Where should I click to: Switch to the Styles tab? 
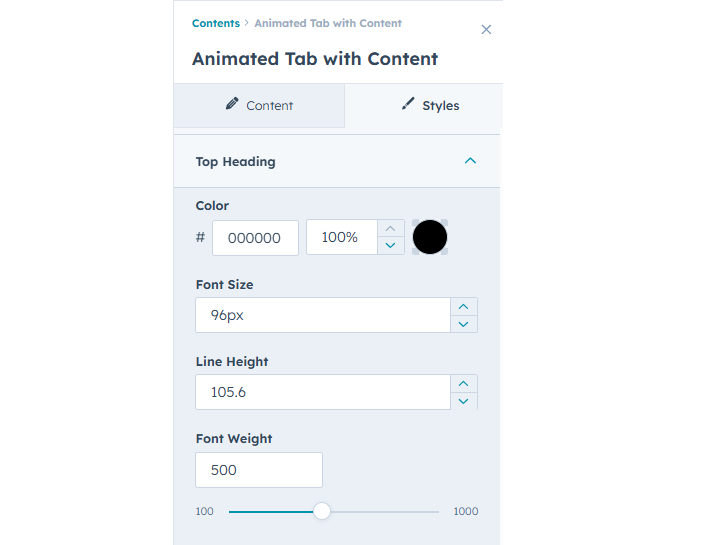tap(430, 106)
